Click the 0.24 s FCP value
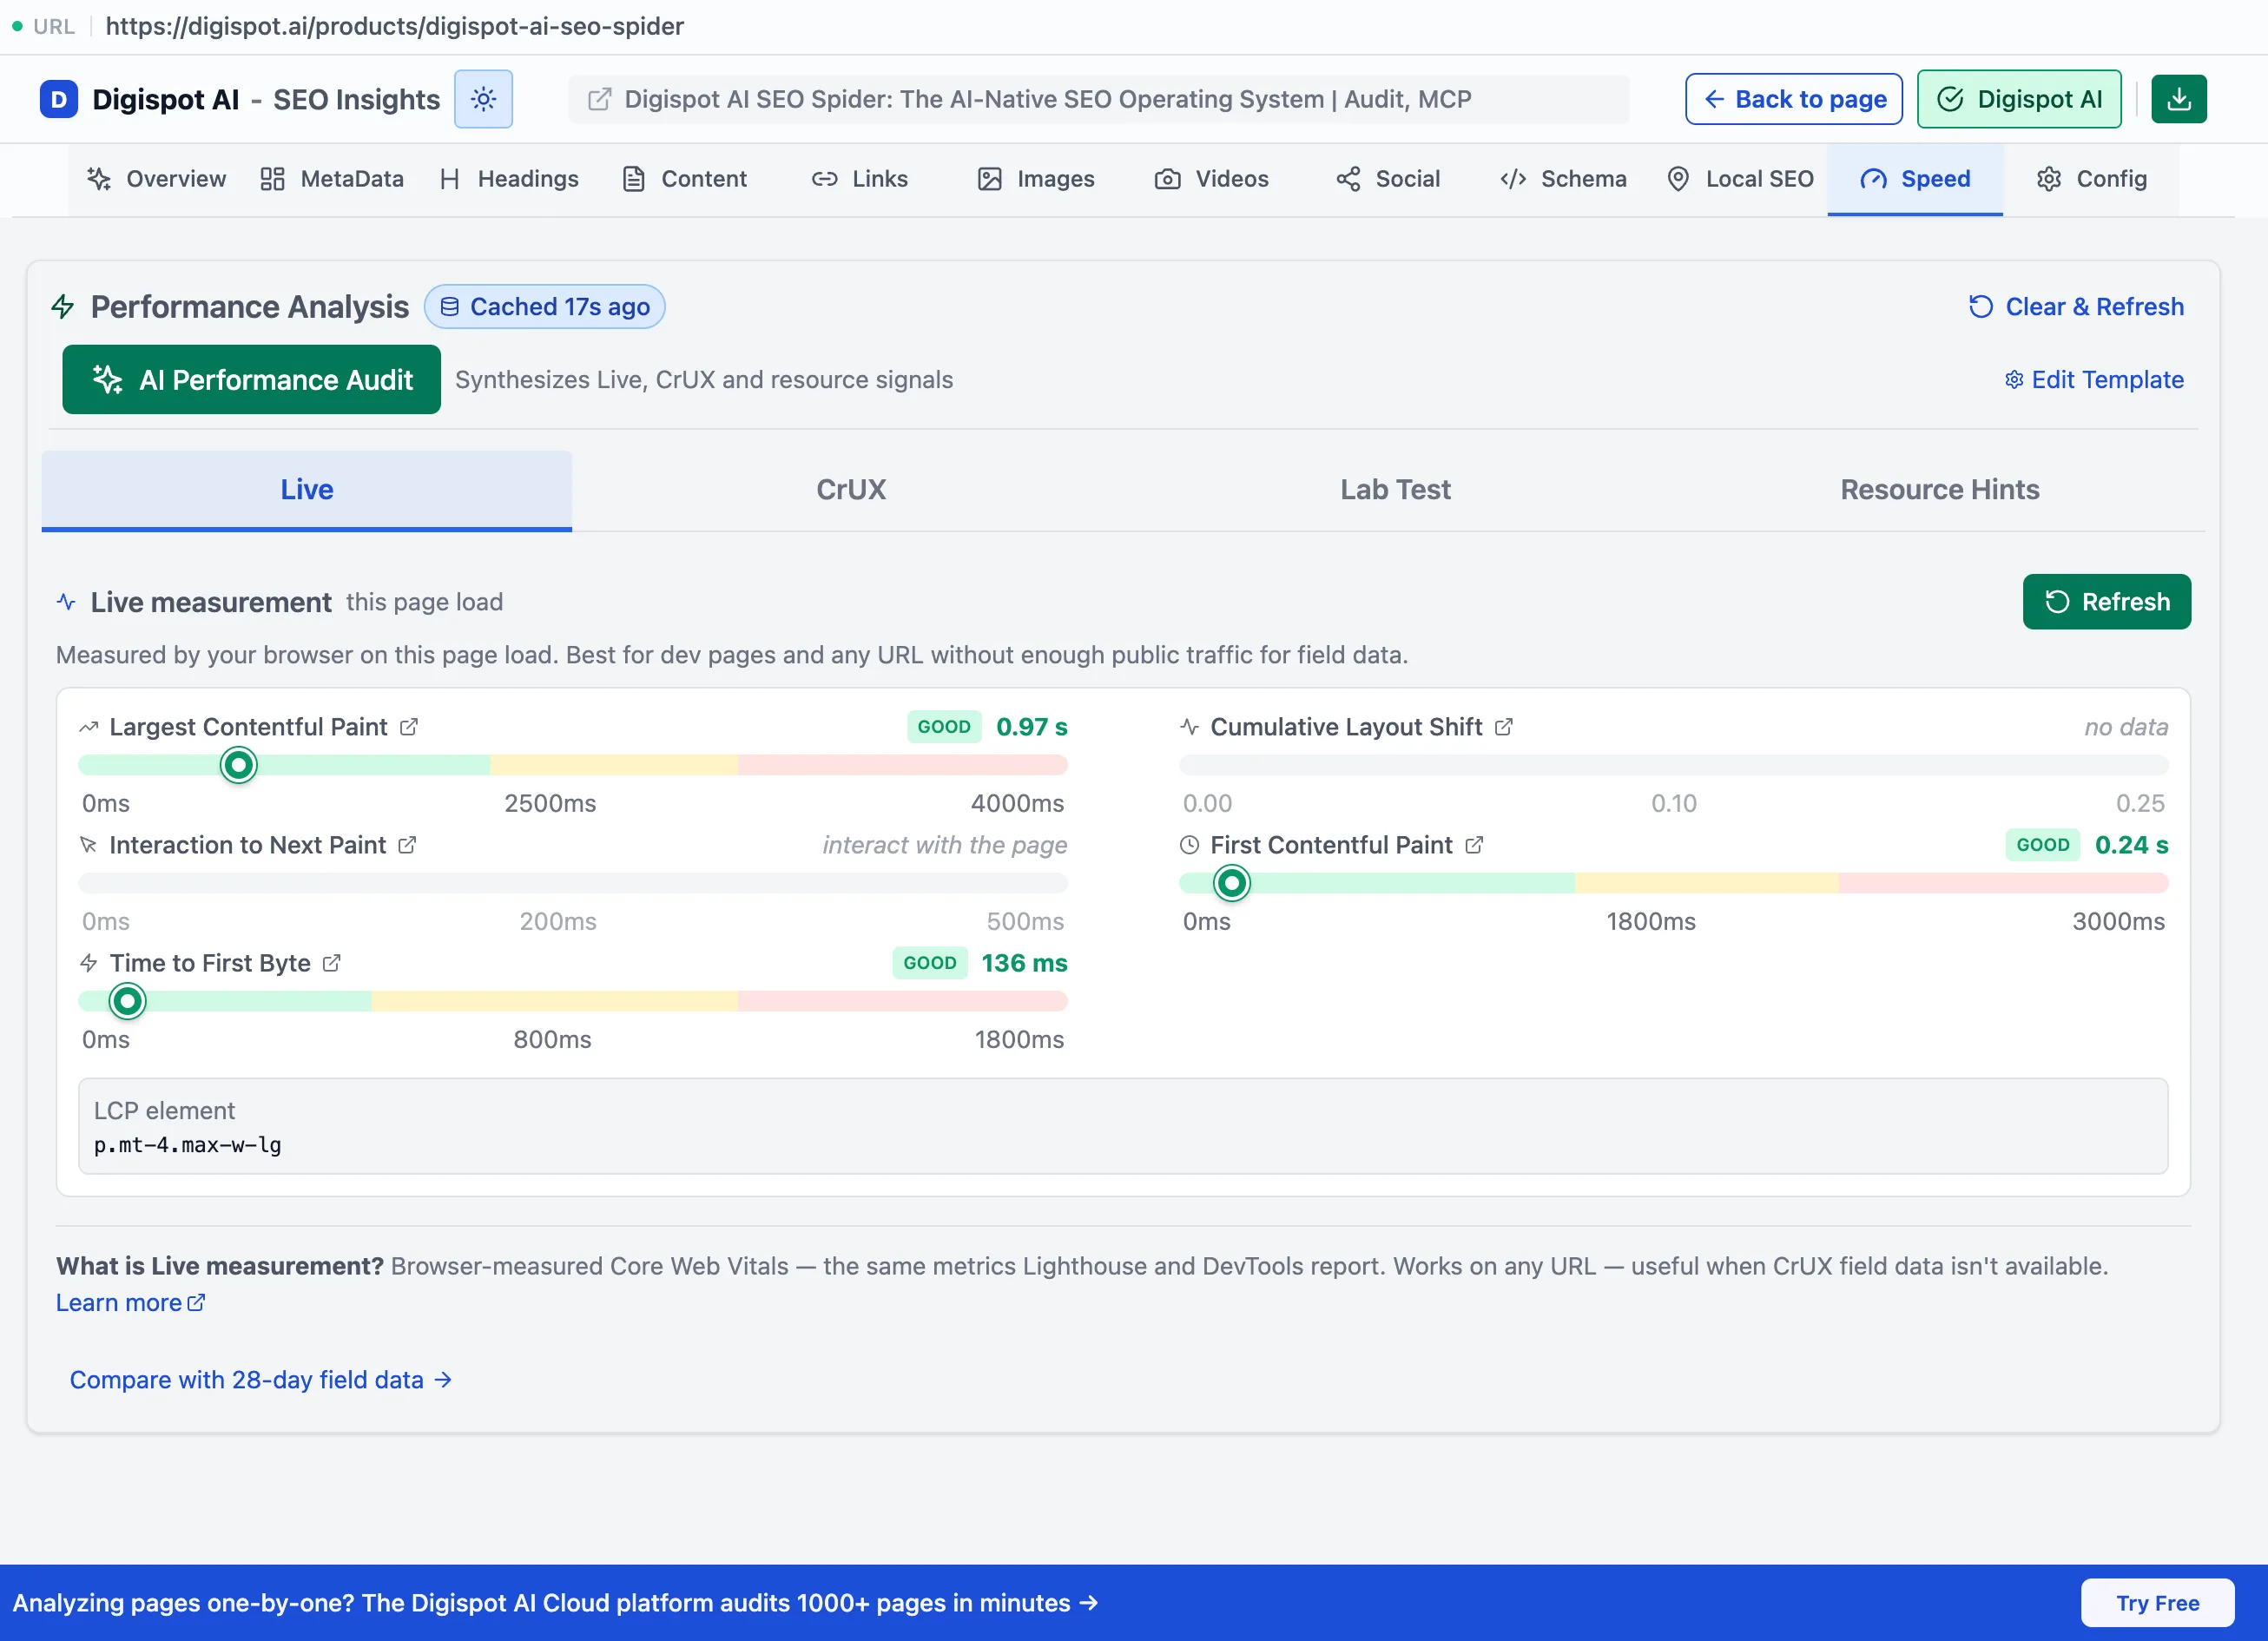 tap(2131, 845)
